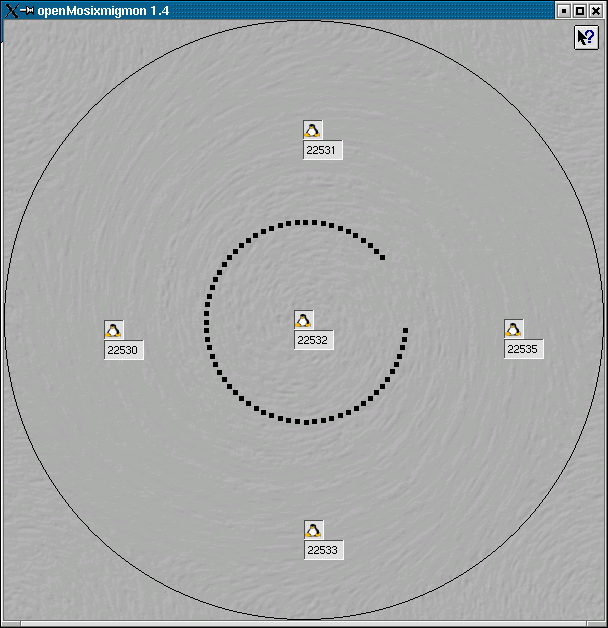This screenshot has height=628, width=608.
Task: Click the penguin icon above 22533
Action: [x=313, y=530]
